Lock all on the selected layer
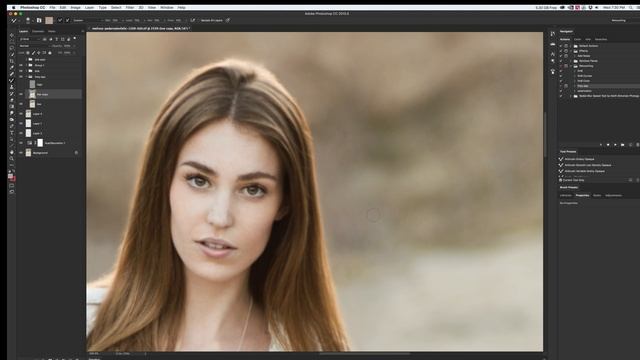This screenshot has width=640, height=360. [x=50, y=53]
